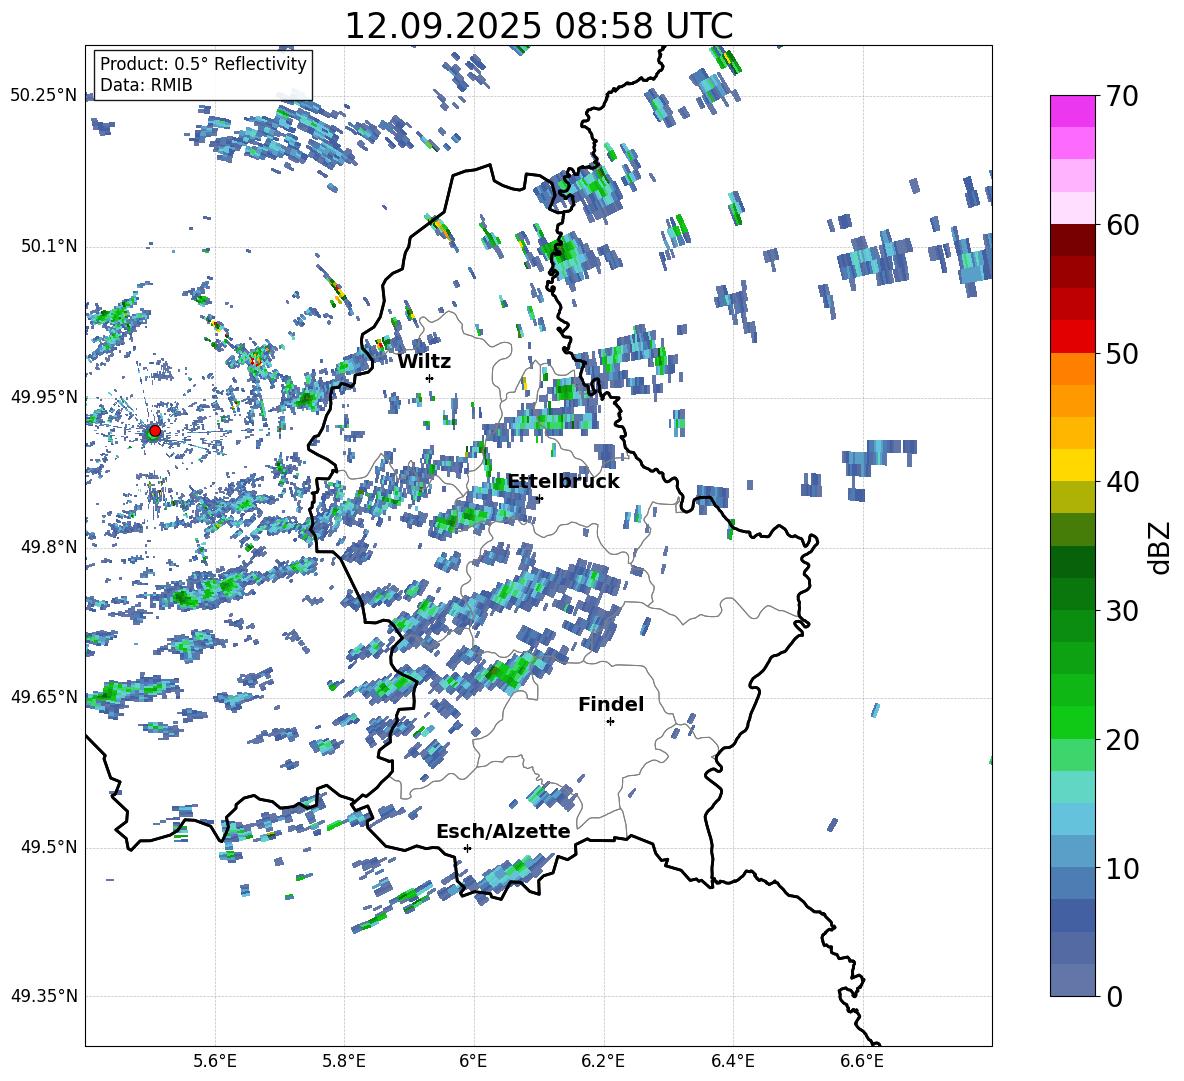Click the red radar location dot
This screenshot has width=1184, height=1081.
pyautogui.click(x=155, y=430)
